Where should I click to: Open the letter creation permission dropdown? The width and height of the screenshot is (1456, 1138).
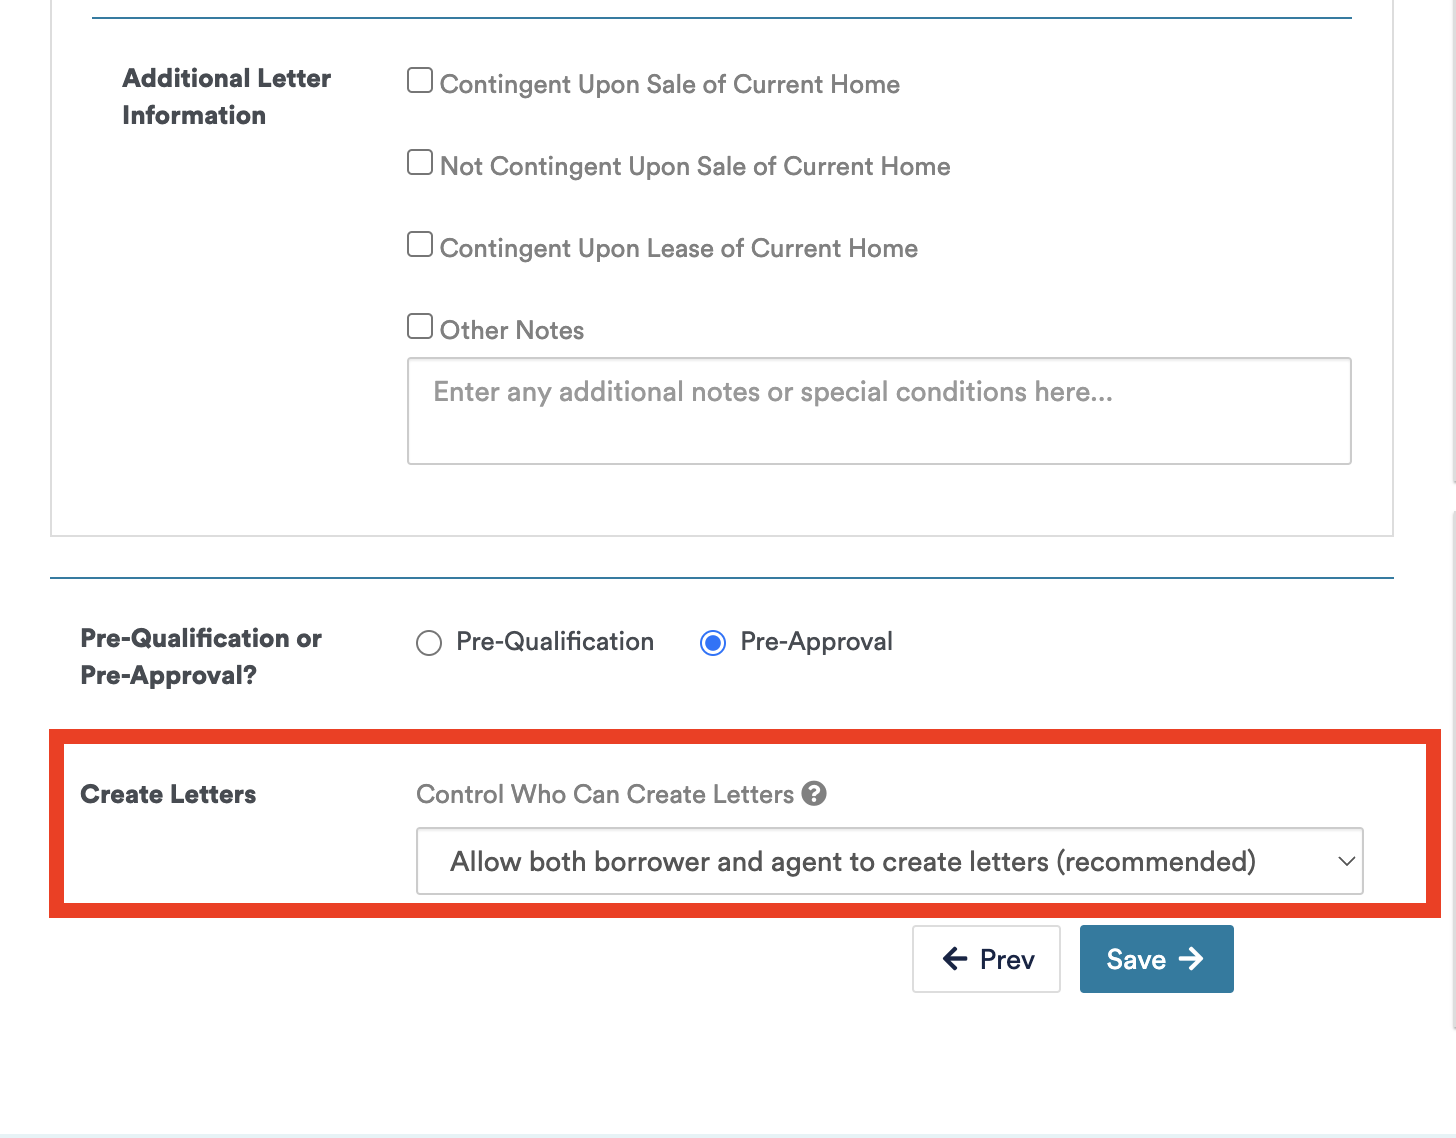click(888, 861)
